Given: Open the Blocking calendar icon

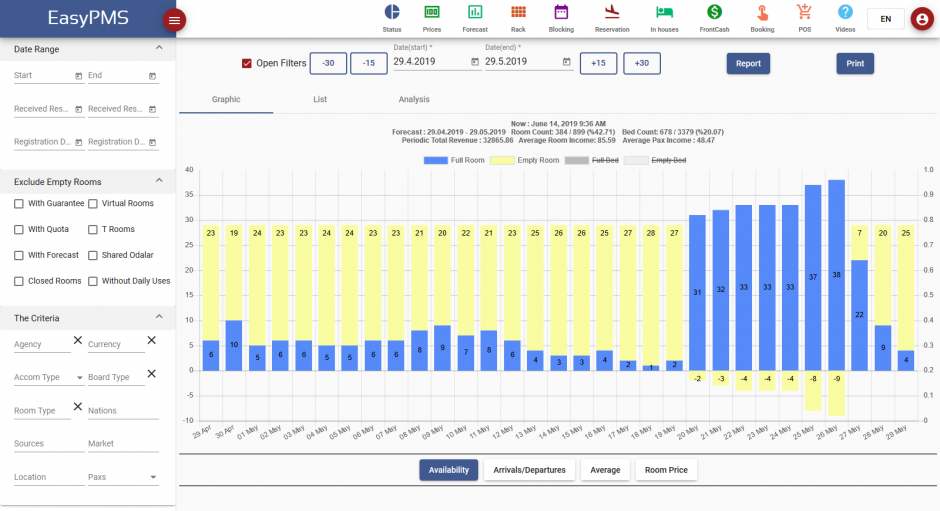Looking at the screenshot, I should pos(561,12).
